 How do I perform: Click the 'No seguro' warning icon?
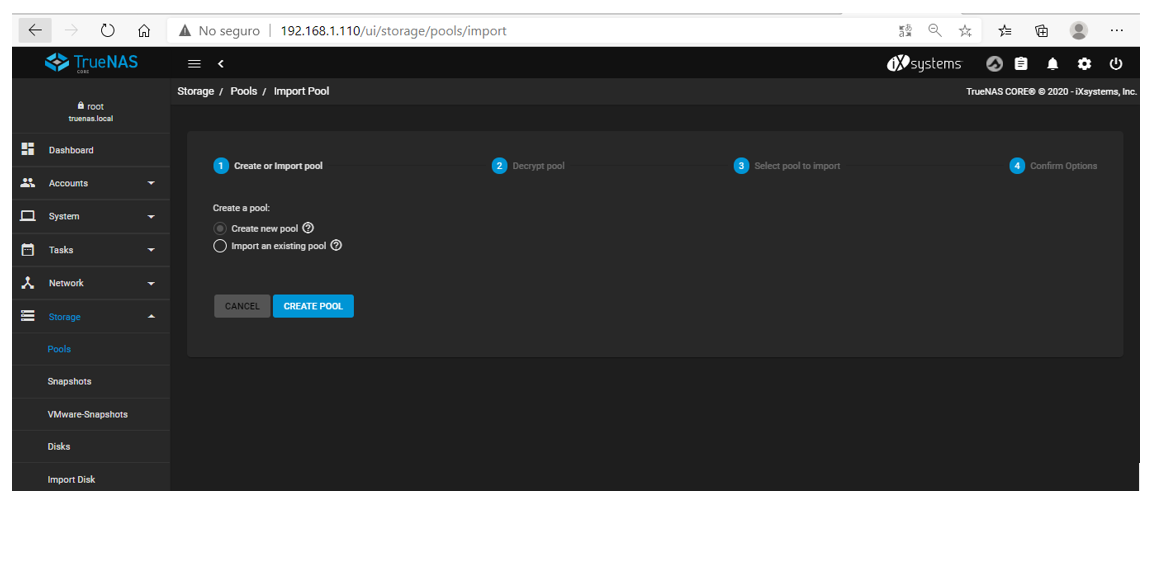[x=185, y=31]
